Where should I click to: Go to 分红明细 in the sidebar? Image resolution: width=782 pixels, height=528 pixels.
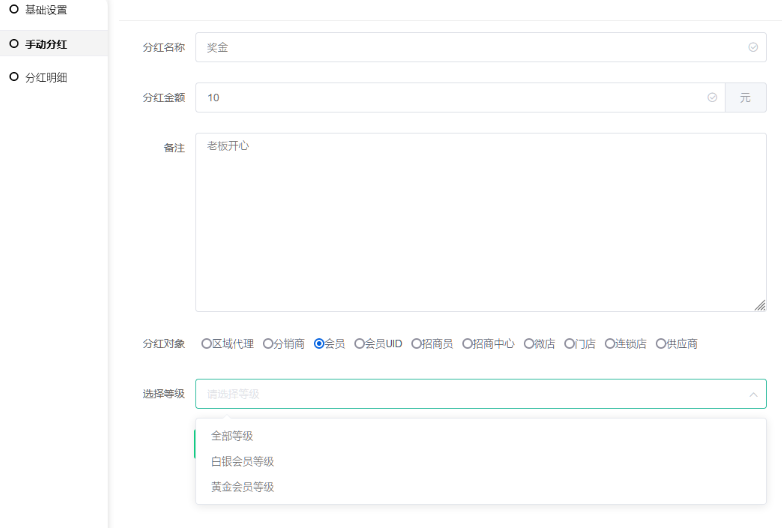click(x=45, y=77)
